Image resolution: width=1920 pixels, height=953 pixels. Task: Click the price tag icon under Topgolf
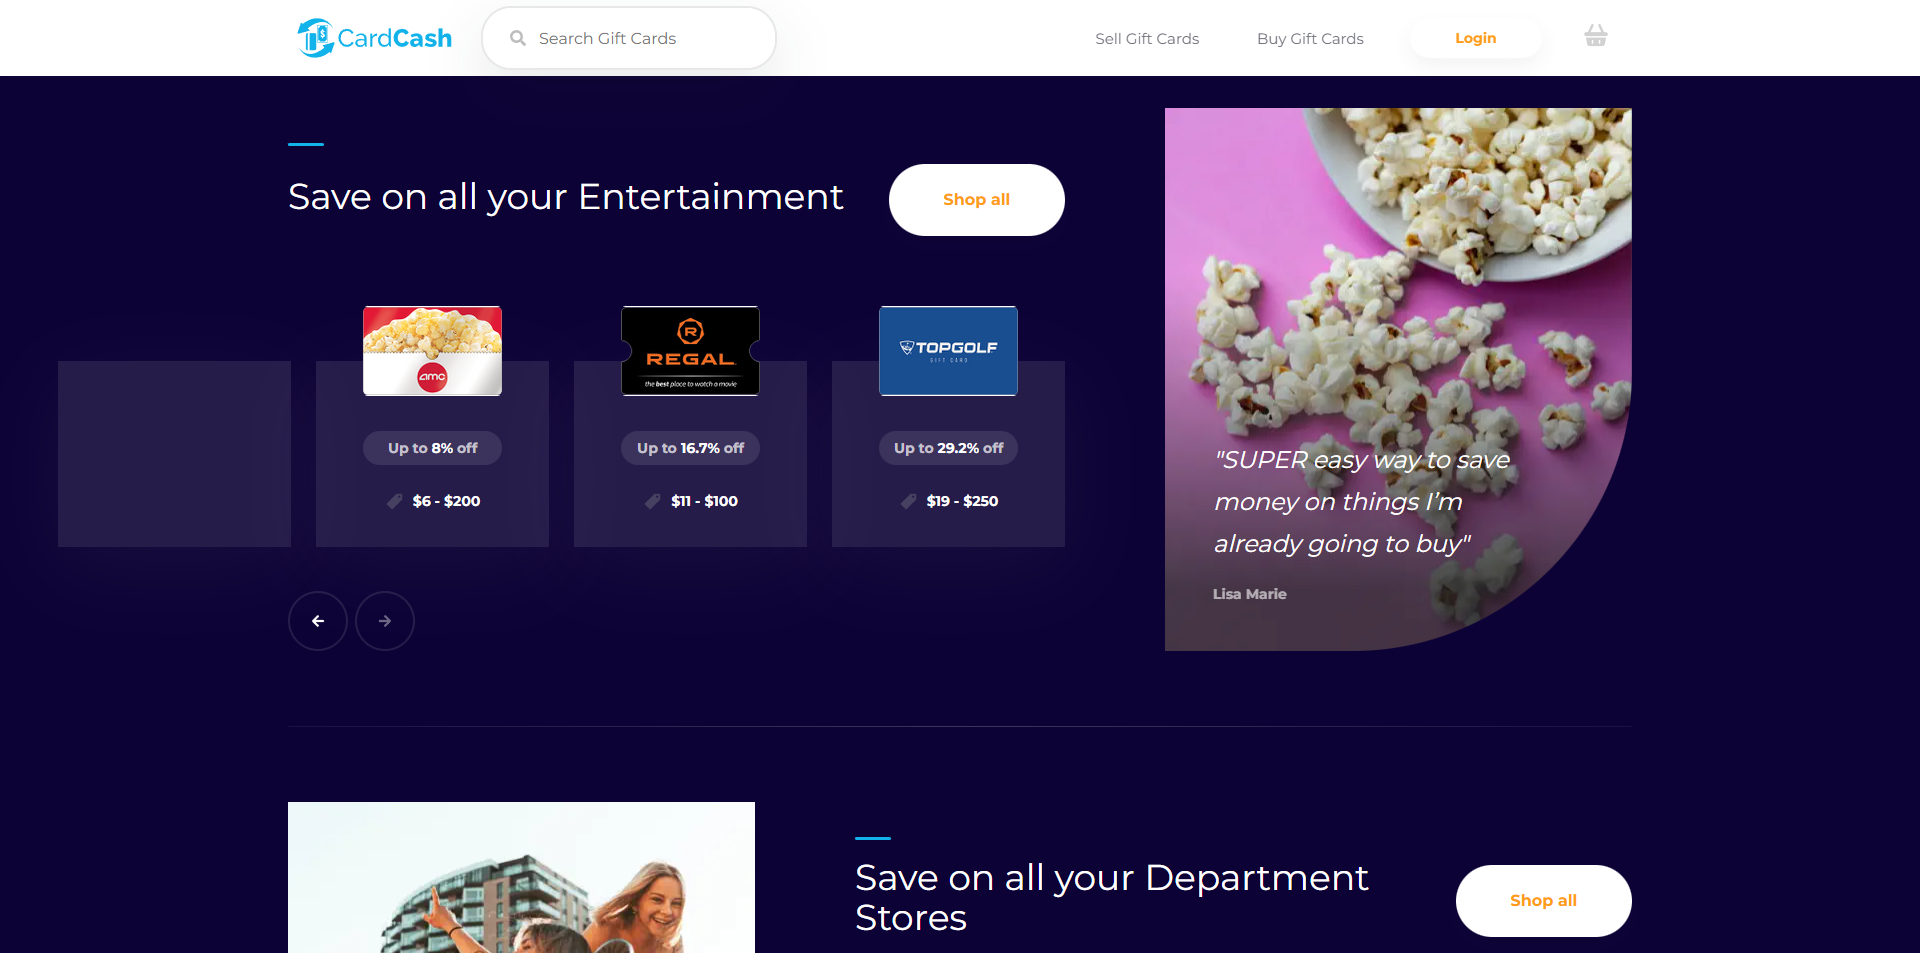coord(909,501)
